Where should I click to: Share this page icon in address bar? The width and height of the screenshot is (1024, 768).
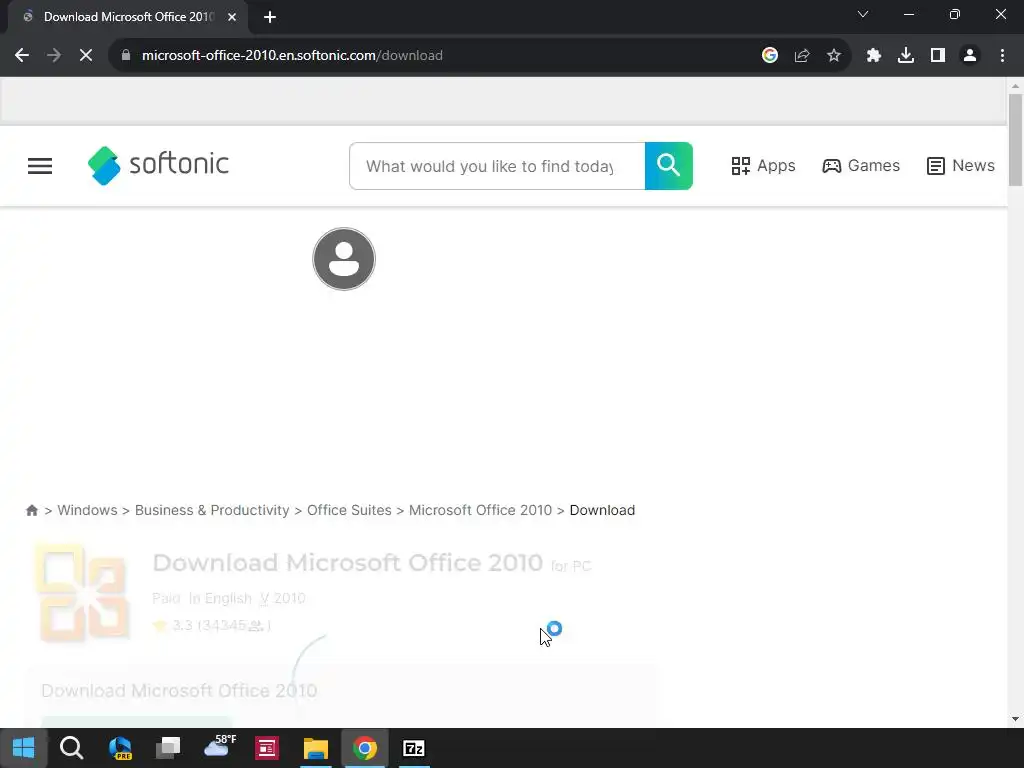(x=802, y=56)
